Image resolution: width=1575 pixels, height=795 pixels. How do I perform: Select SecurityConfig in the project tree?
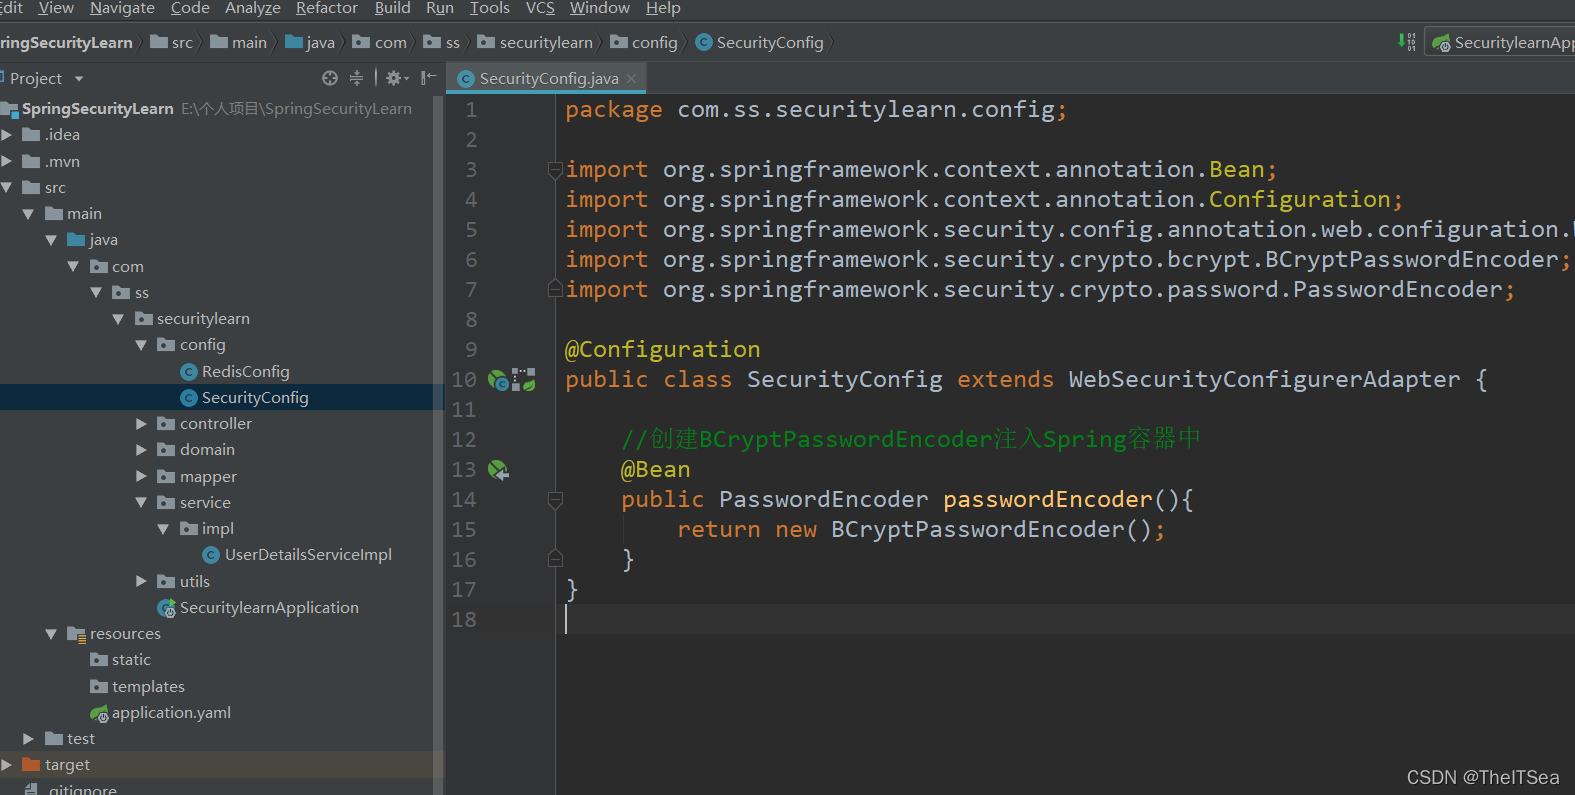[255, 398]
